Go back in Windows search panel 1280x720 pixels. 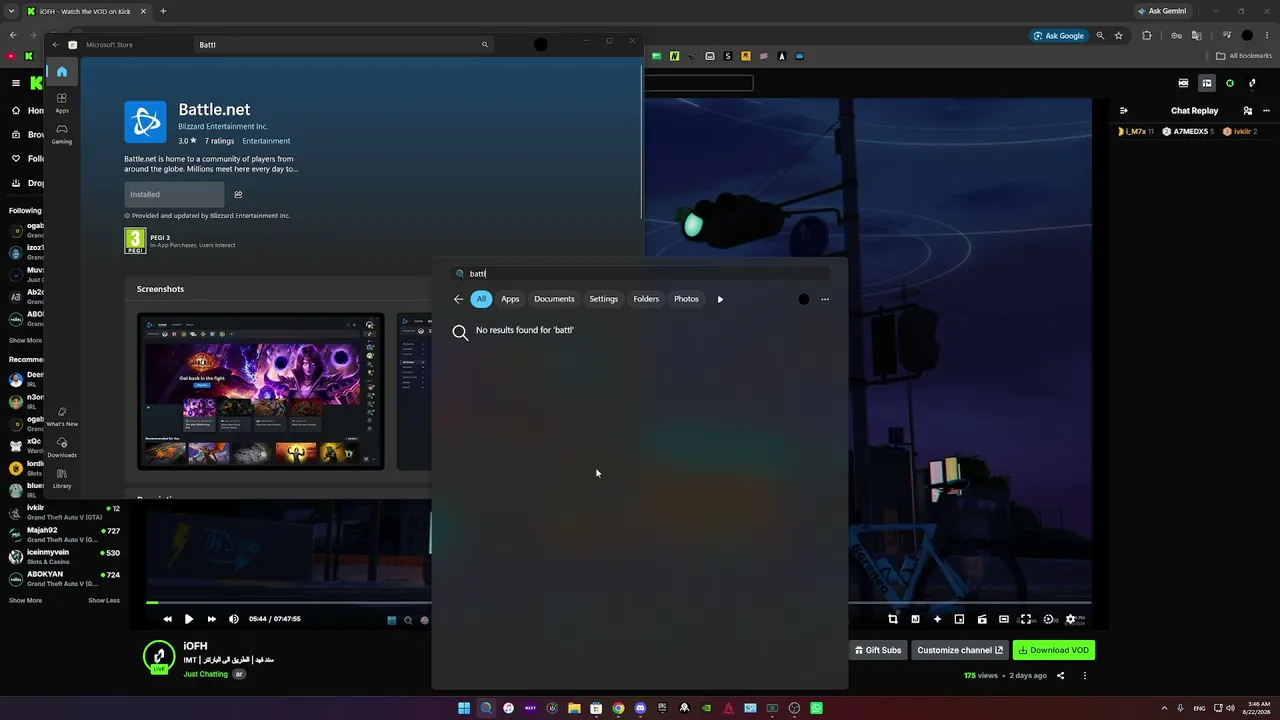point(459,299)
